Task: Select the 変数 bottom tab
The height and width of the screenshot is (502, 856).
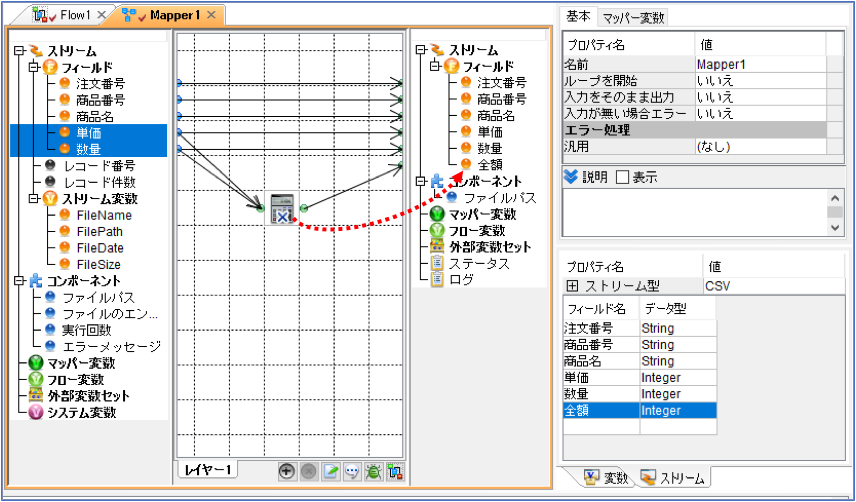Action: click(607, 478)
